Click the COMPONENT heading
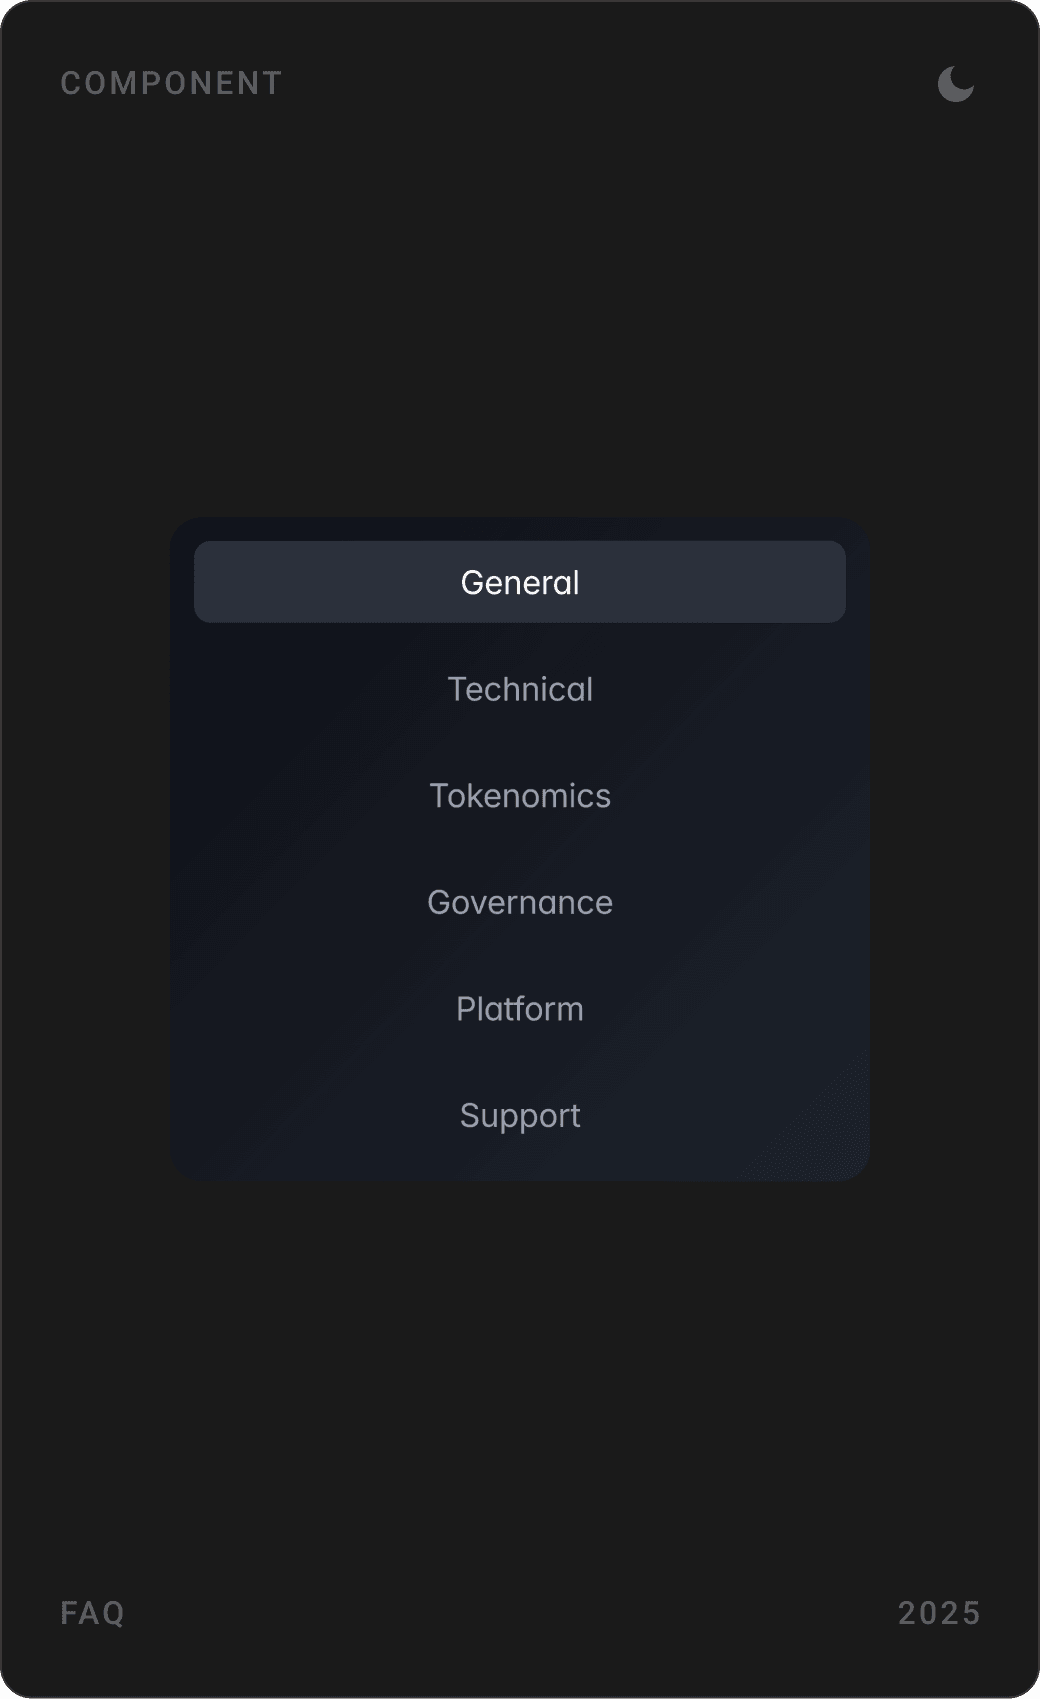Viewport: 1040px width, 1699px height. (170, 83)
